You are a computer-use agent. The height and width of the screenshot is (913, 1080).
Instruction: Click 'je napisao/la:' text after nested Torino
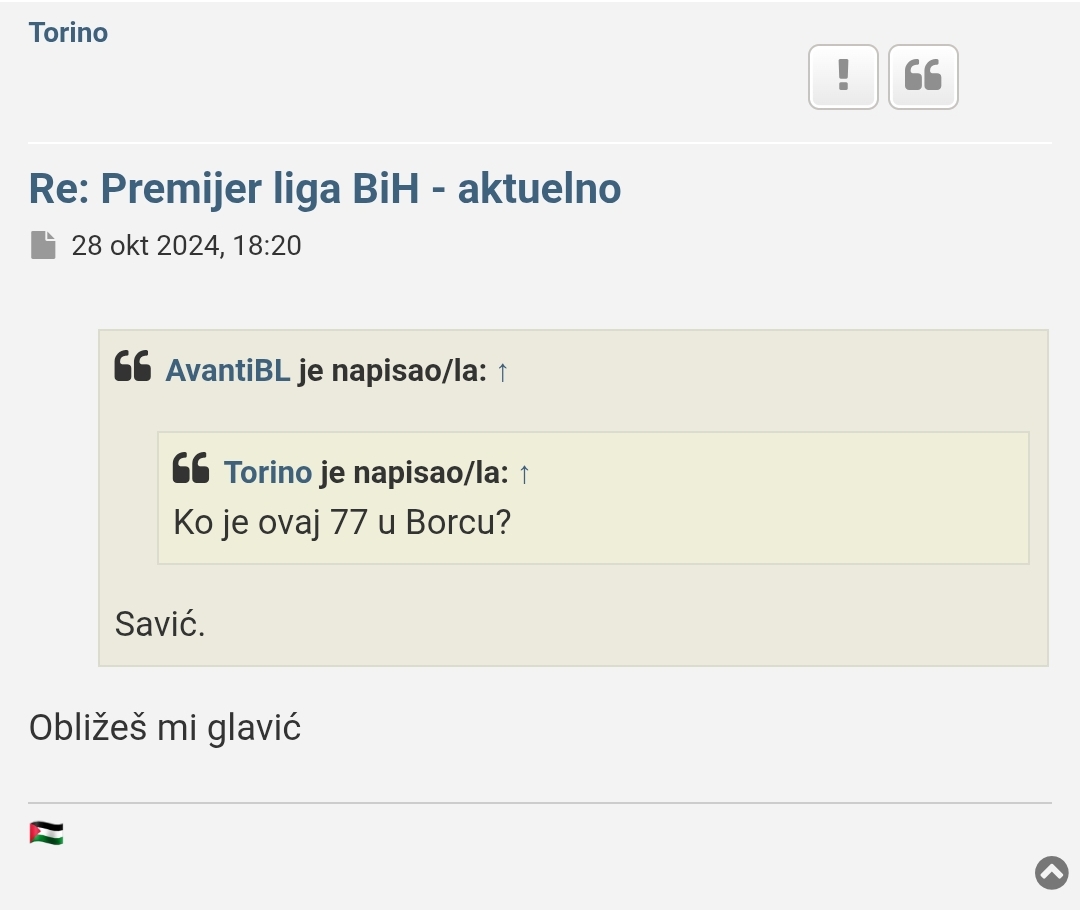[414, 472]
